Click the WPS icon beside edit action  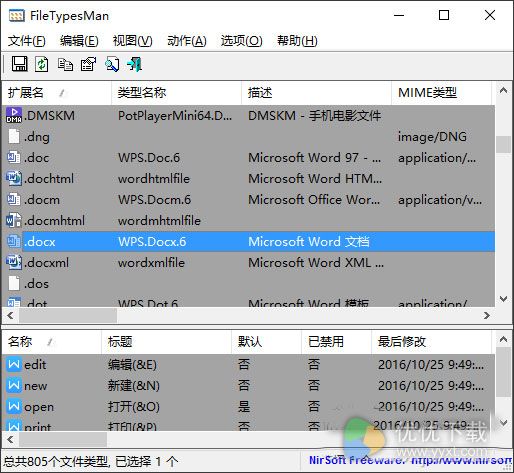coord(14,364)
